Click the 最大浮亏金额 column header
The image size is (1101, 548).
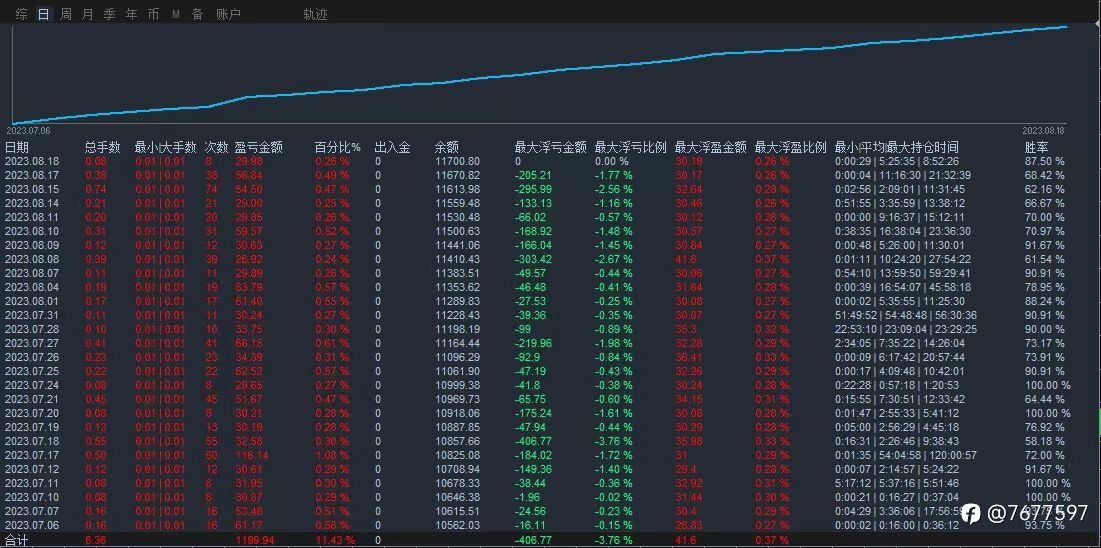(550, 148)
